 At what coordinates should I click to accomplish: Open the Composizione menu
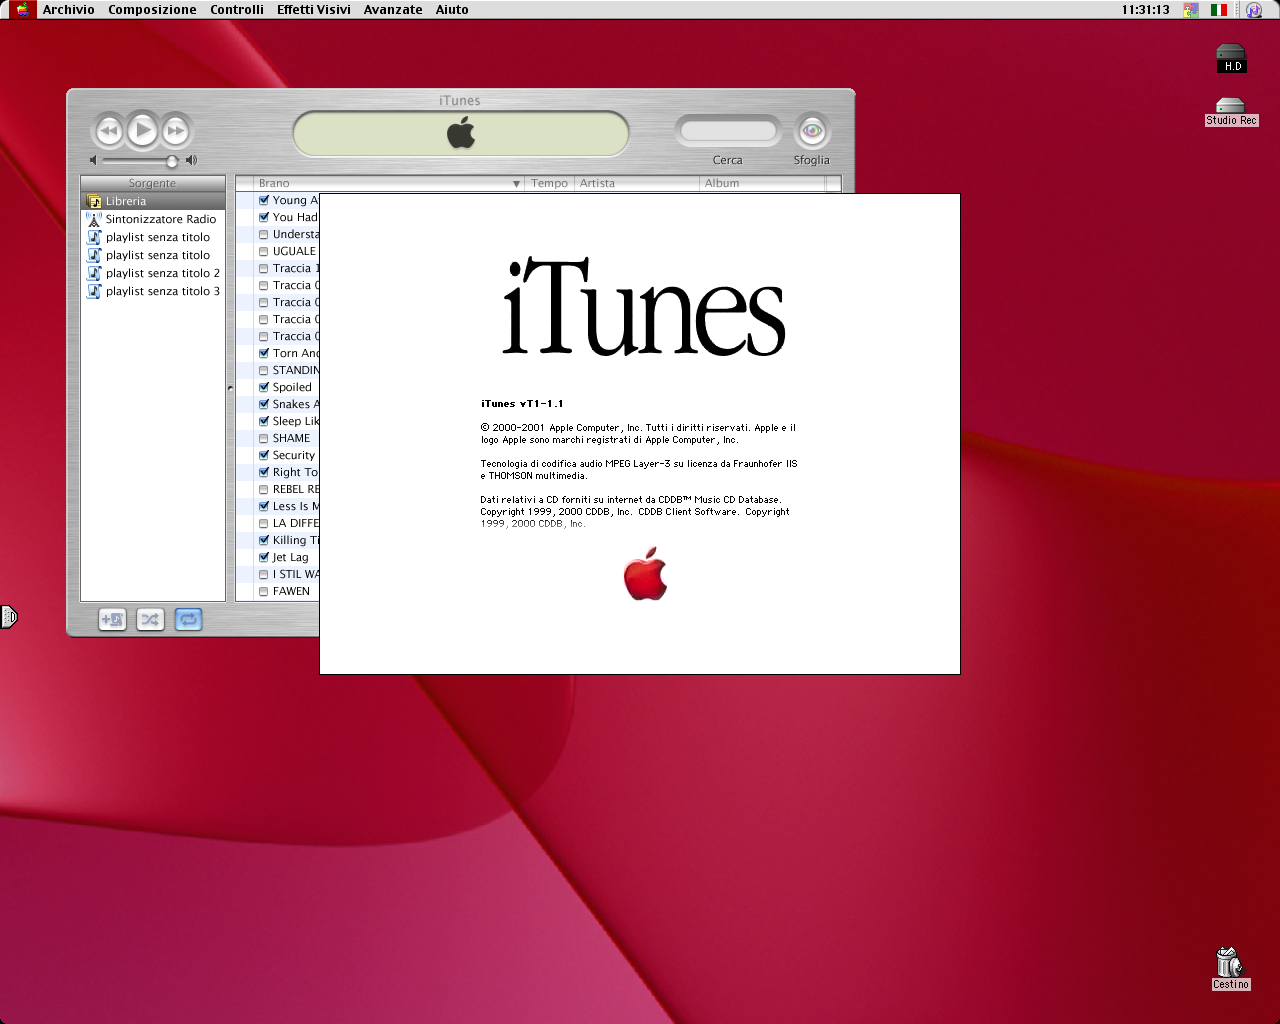[x=152, y=9]
